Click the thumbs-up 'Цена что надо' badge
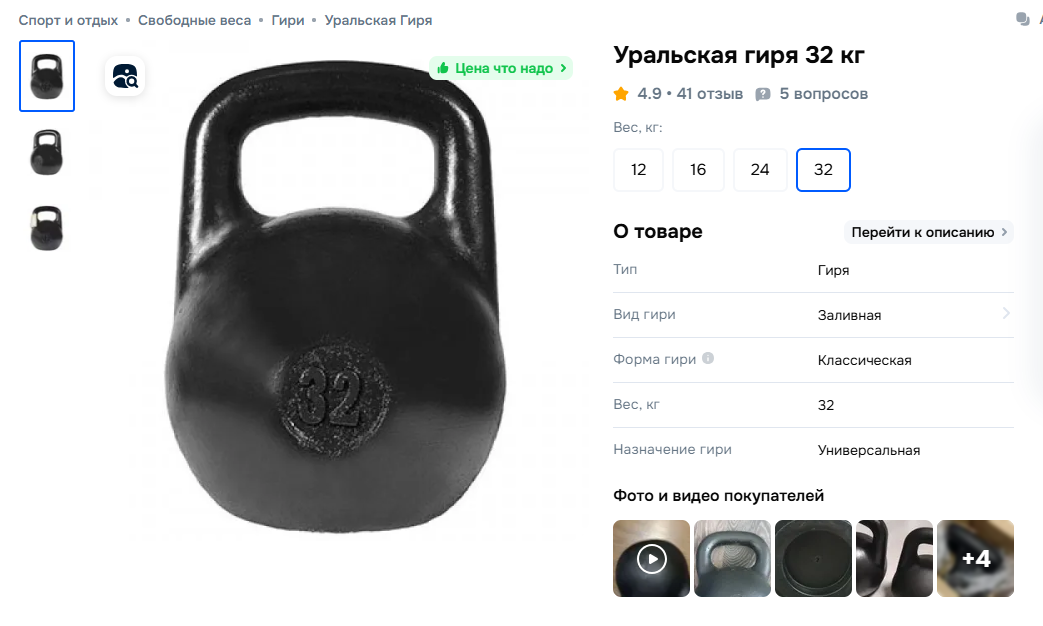 click(x=501, y=68)
